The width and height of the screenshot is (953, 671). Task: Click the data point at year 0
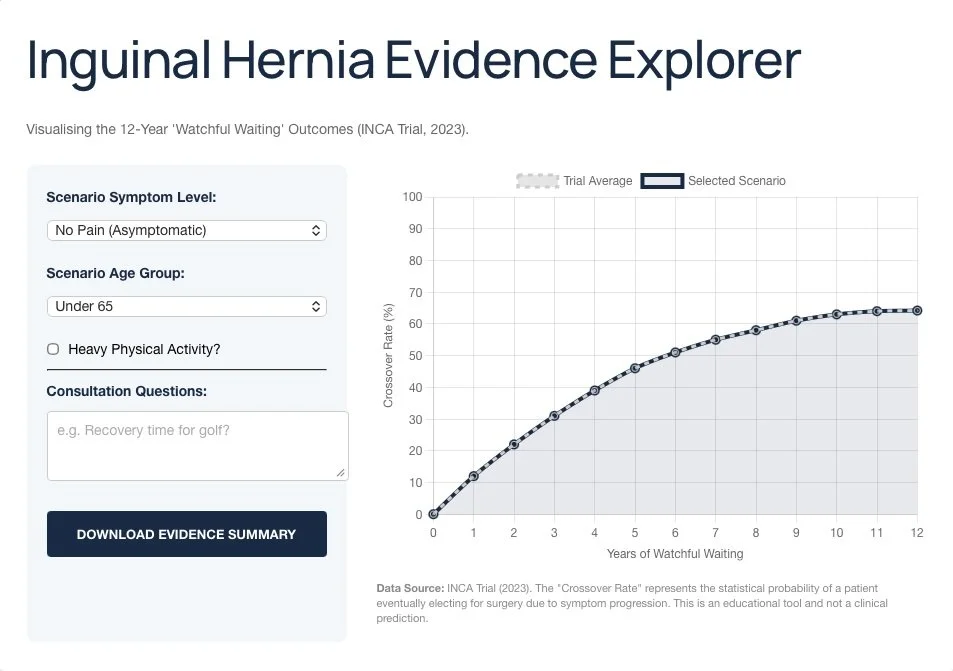433,514
